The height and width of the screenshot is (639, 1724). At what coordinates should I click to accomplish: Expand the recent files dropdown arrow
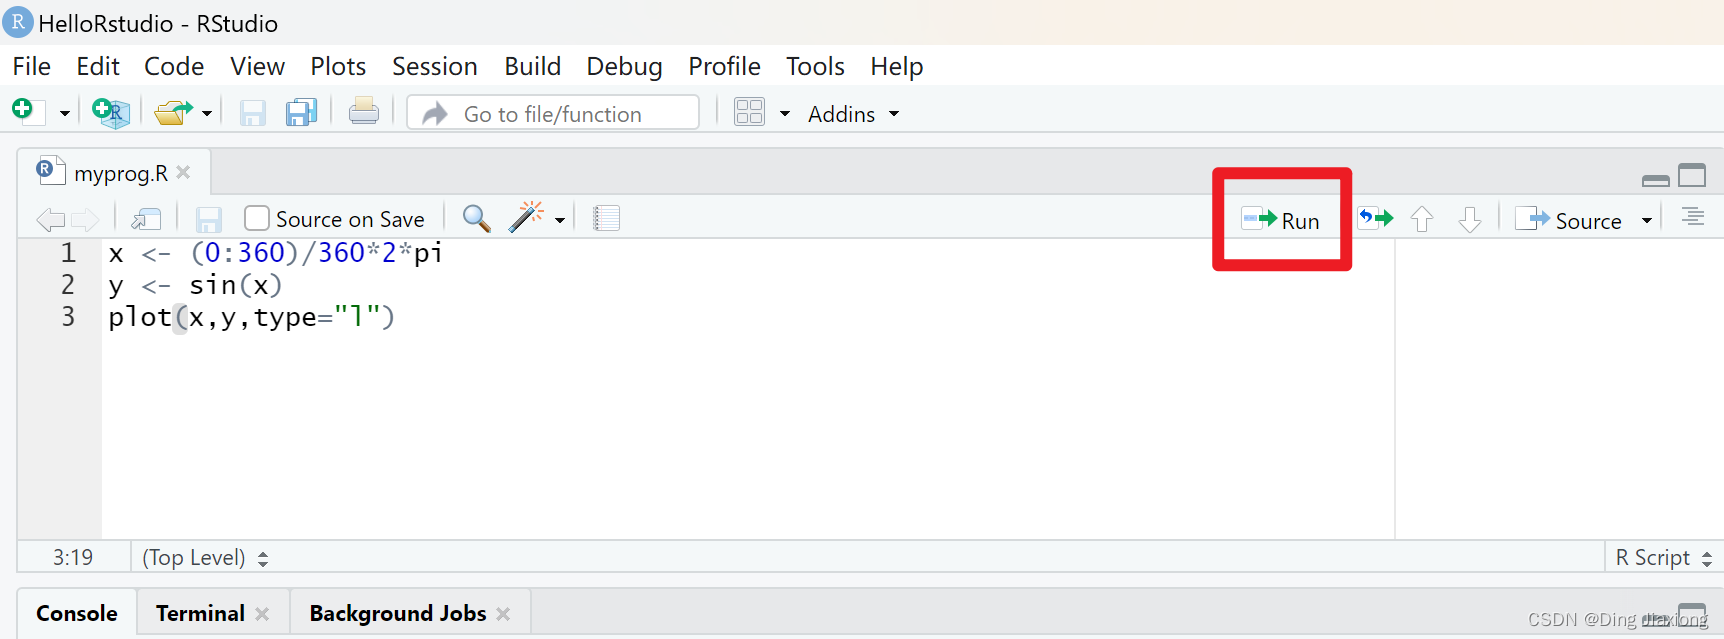coord(206,113)
